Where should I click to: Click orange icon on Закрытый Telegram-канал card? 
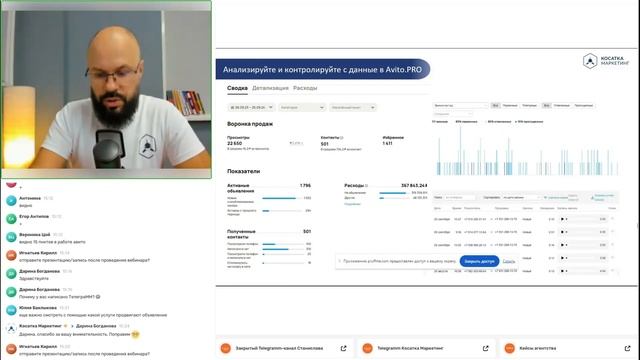[225, 348]
